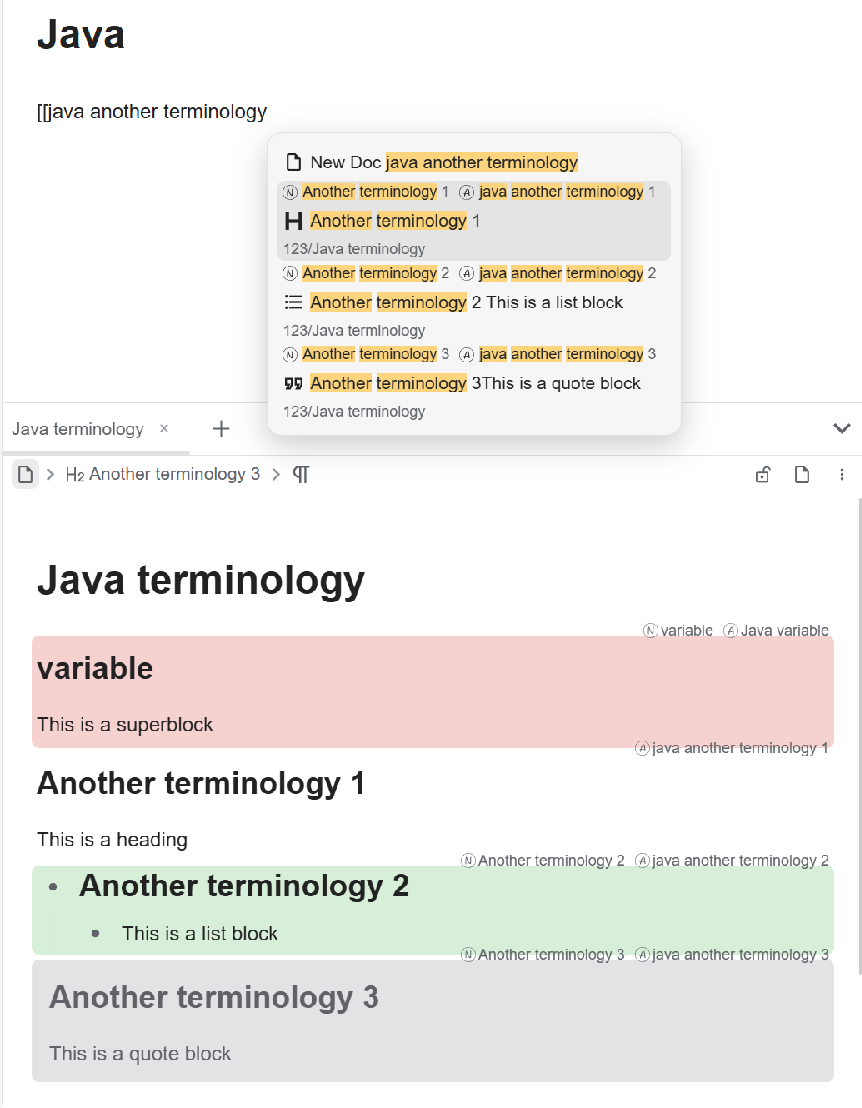
Task: Click the heading icon for Another terminology 1
Action: pyautogui.click(x=294, y=221)
